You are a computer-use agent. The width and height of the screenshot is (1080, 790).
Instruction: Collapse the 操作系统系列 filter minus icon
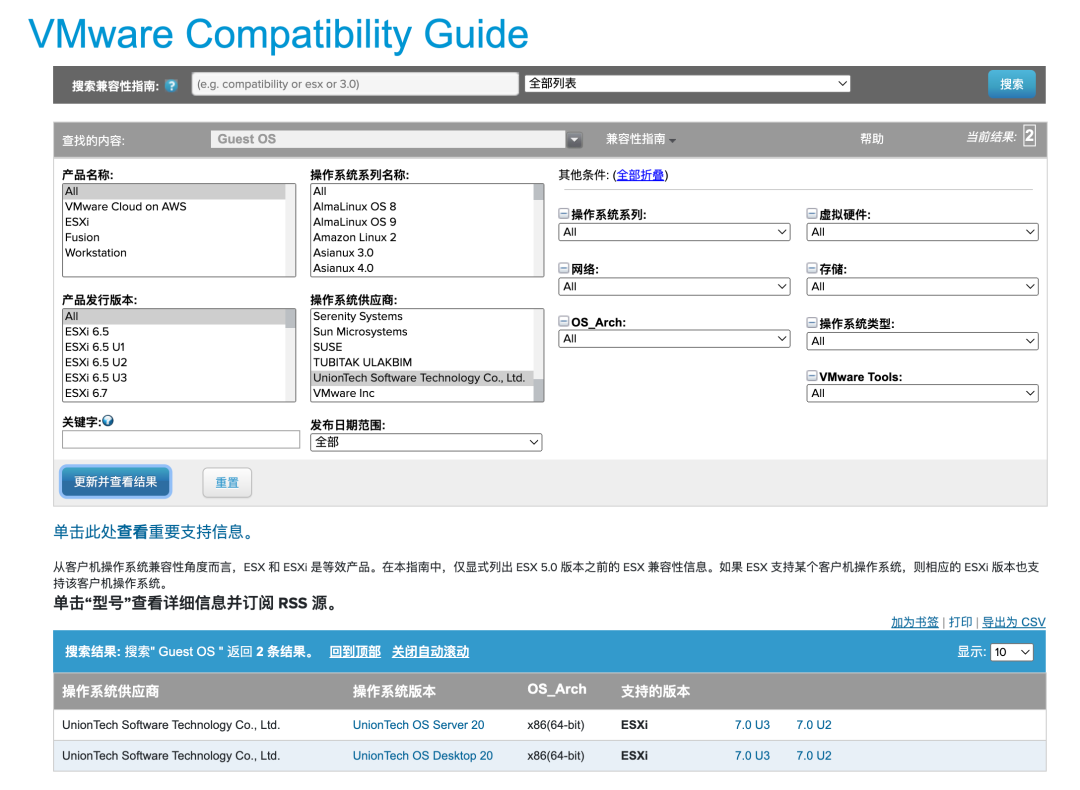click(x=563, y=214)
